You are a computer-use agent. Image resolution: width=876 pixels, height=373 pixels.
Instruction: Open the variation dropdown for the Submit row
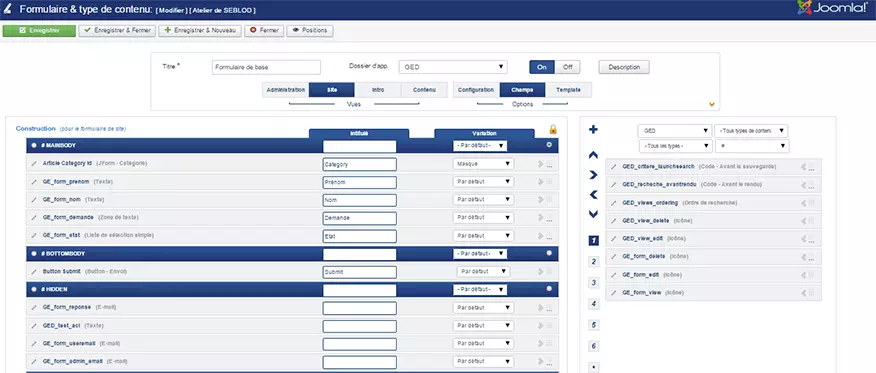click(483, 271)
